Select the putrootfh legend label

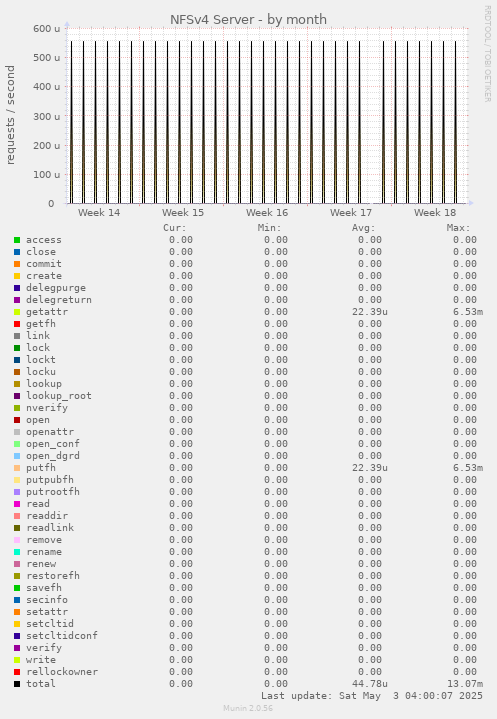click(53, 492)
